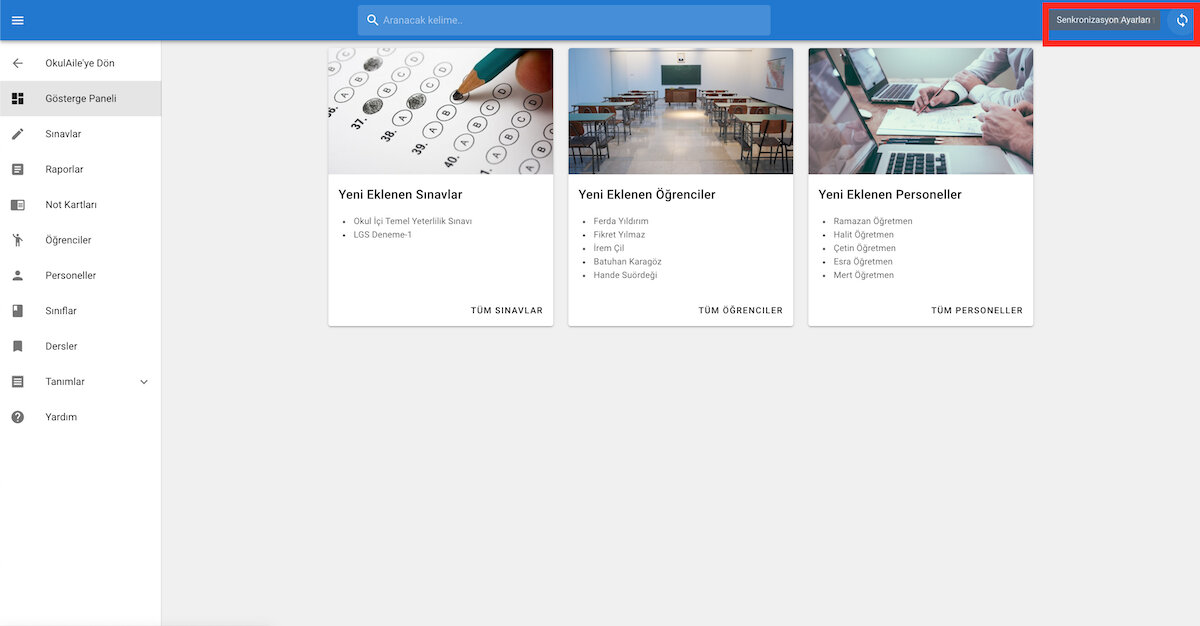Image resolution: width=1200 pixels, height=626 pixels.
Task: Click the Raporlar document icon
Action: (x=17, y=169)
